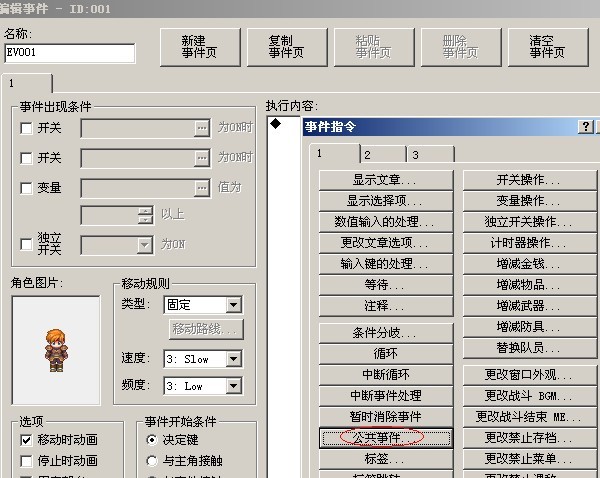The height and width of the screenshot is (478, 600).
Task: Open the first 开关 condition selector ellipsis
Action: point(202,128)
